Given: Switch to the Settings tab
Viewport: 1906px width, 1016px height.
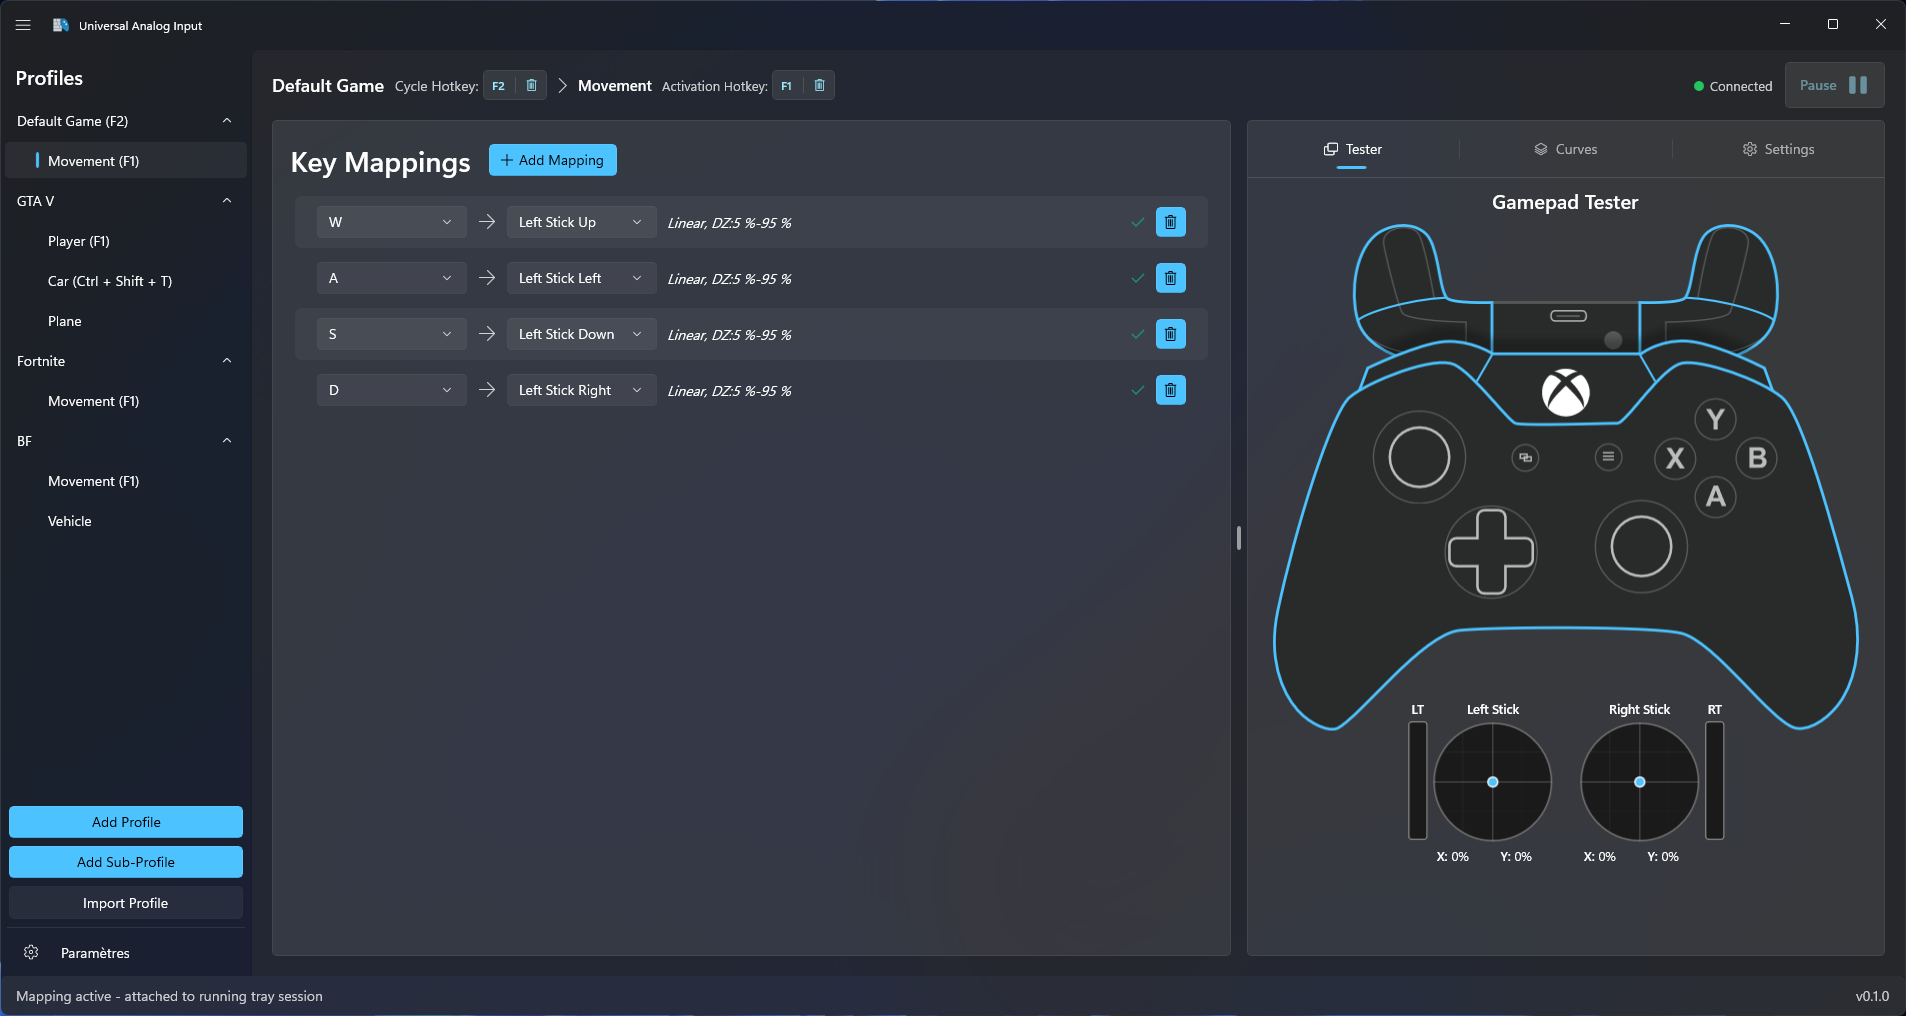Looking at the screenshot, I should (x=1778, y=149).
